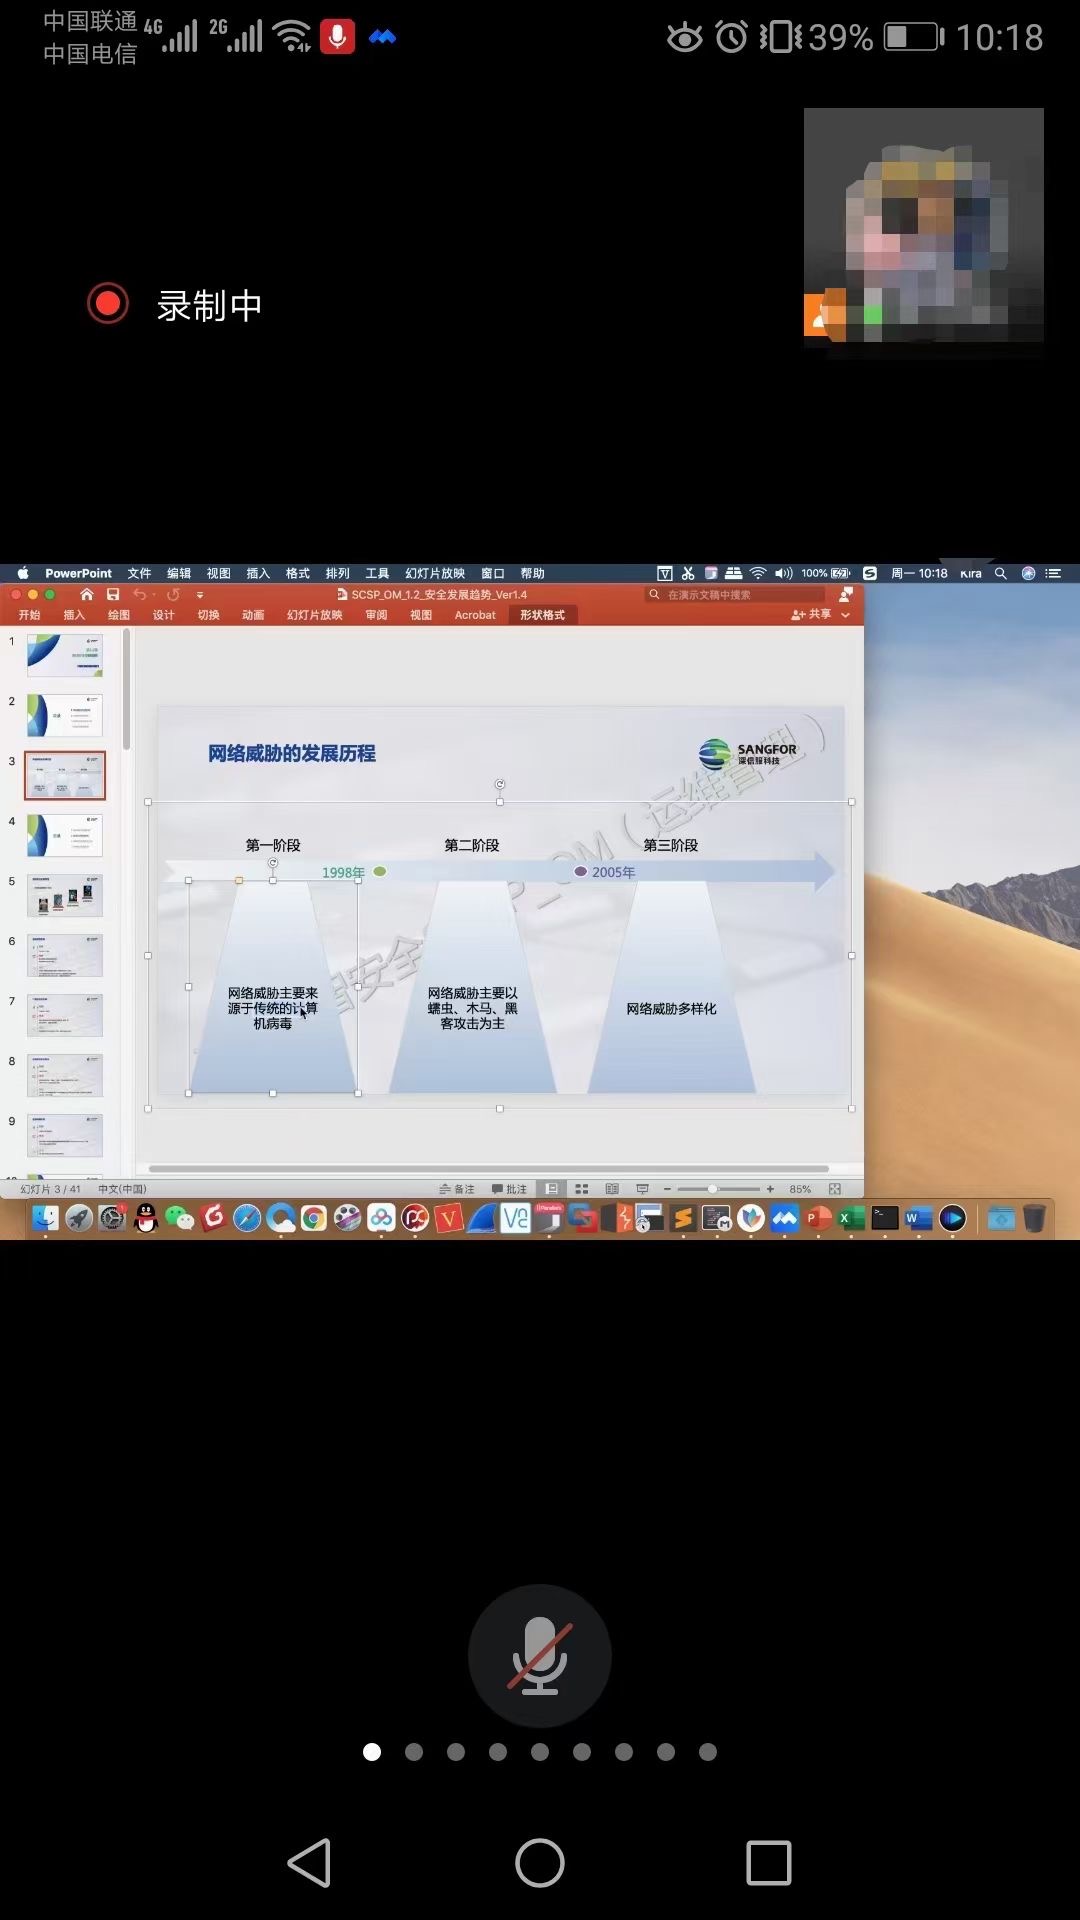The image size is (1080, 1920).
Task: Click the Android back navigation button
Action: coord(310,1863)
